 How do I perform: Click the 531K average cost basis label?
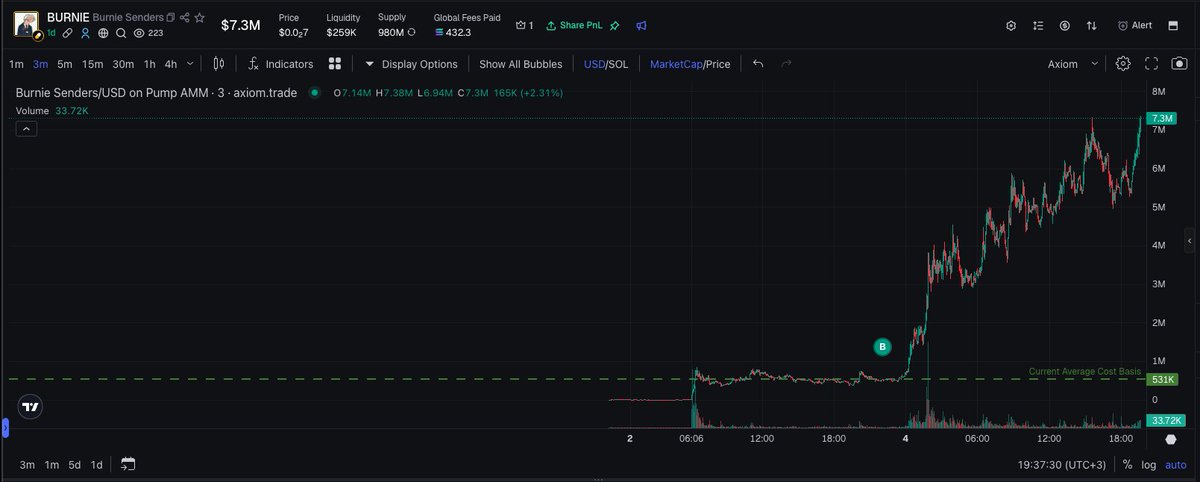click(x=1163, y=380)
